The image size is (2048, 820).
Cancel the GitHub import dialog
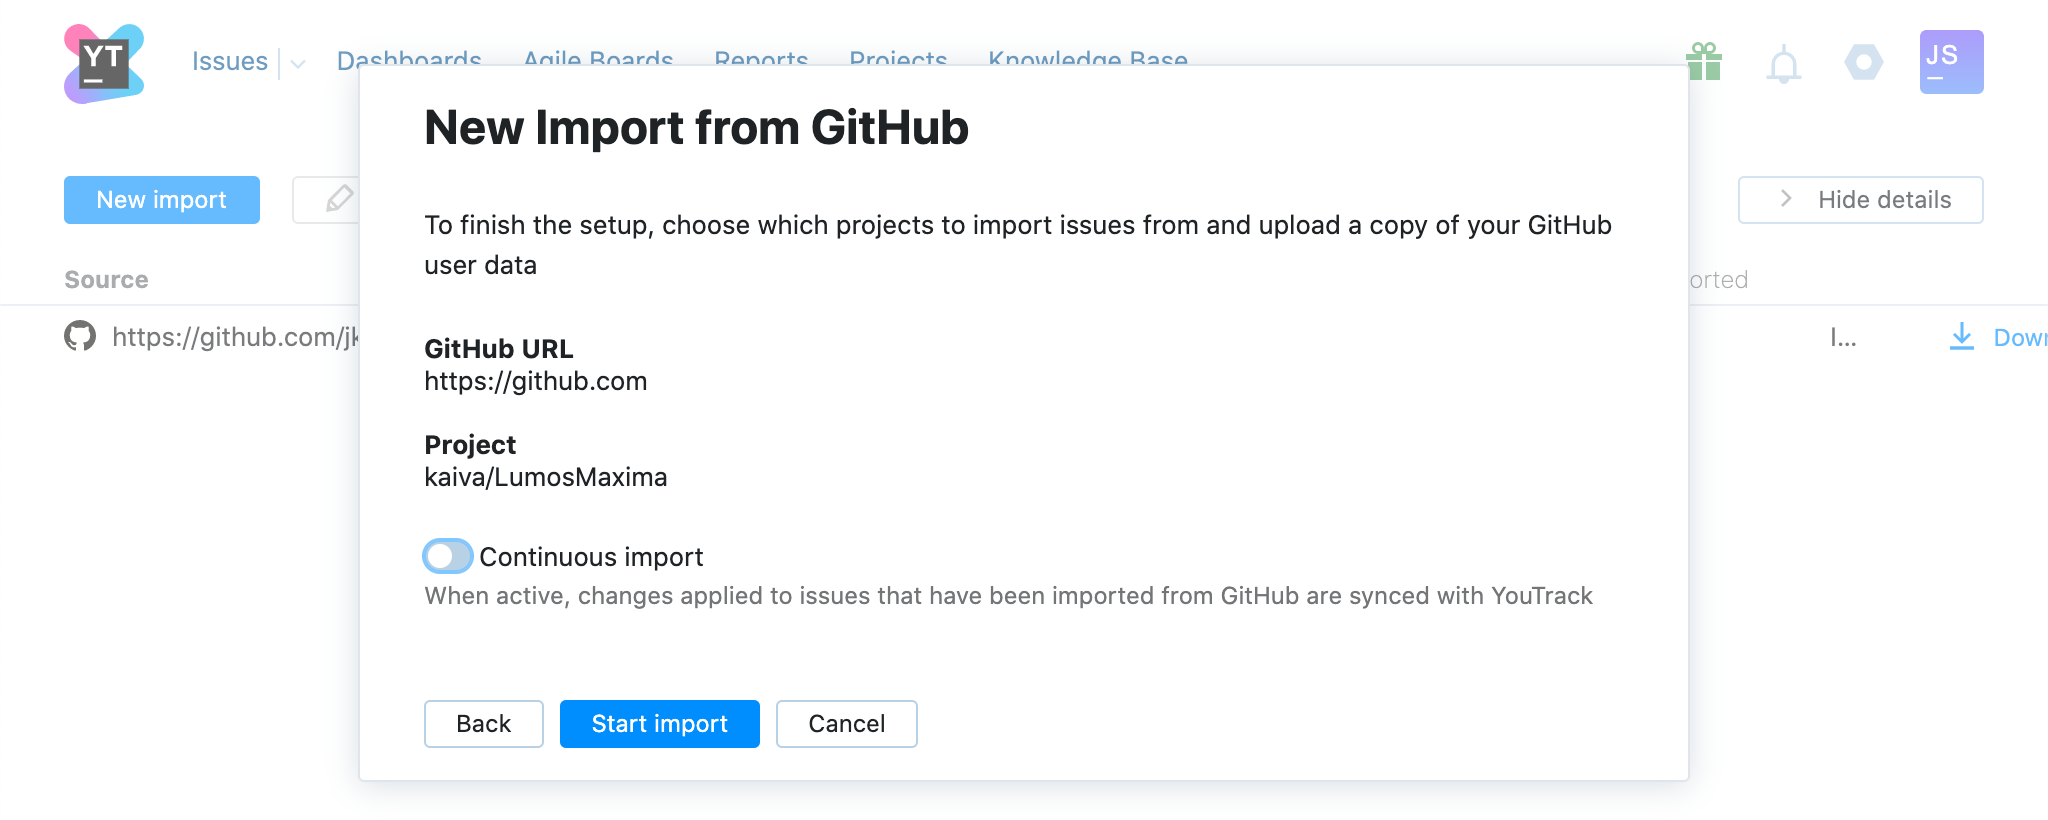tap(846, 723)
